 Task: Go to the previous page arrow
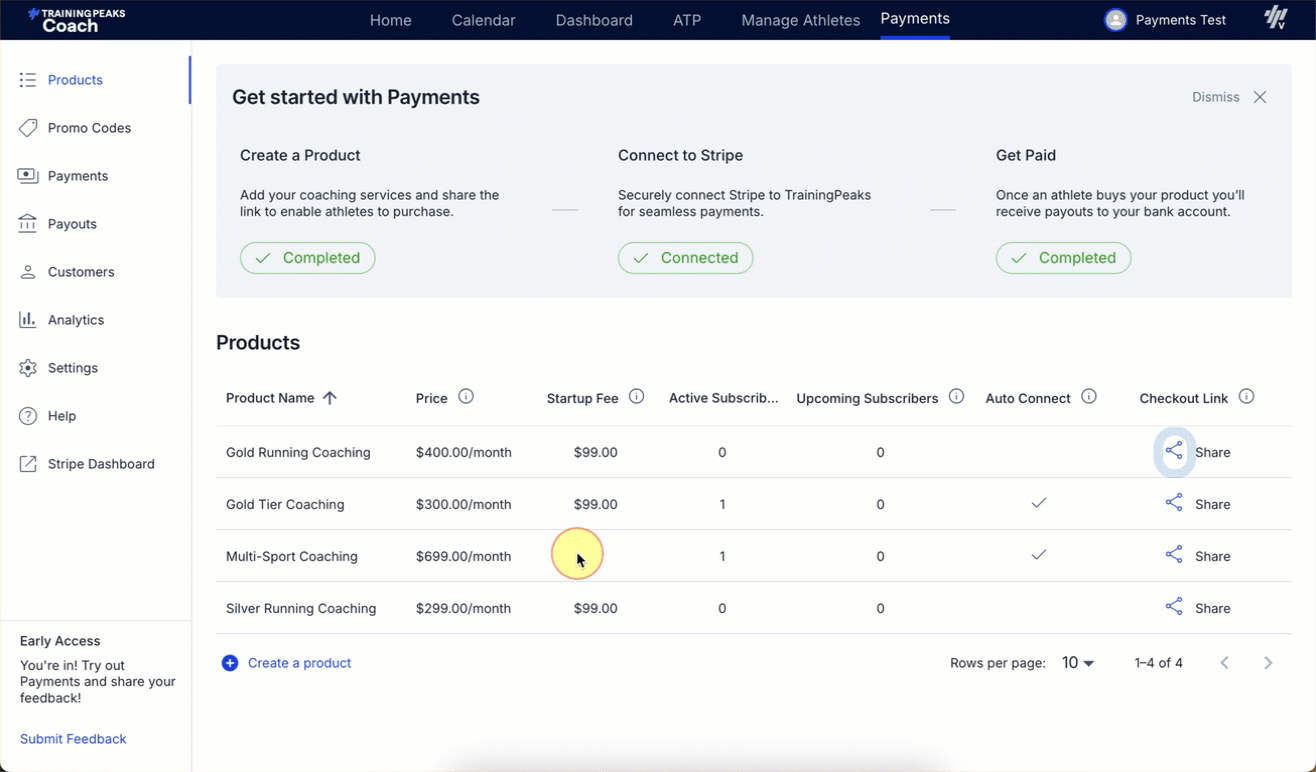1224,663
